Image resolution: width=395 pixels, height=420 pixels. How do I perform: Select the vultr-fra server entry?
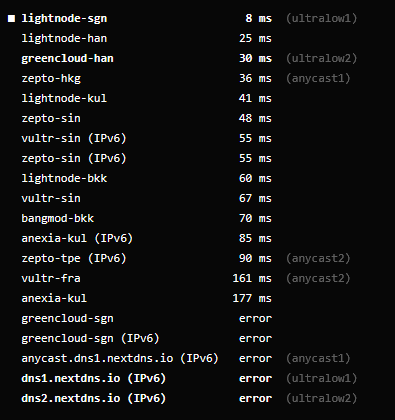51,278
